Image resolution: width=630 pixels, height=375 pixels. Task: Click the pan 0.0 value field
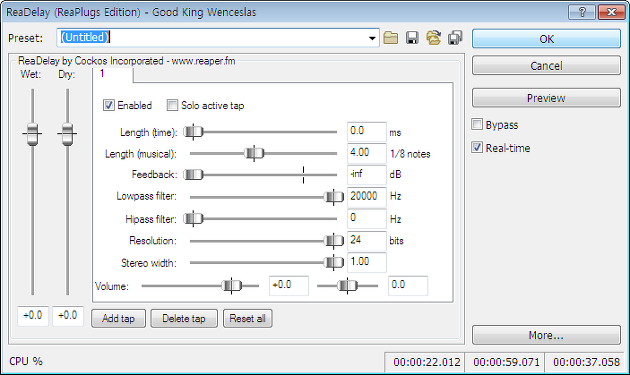pos(408,286)
